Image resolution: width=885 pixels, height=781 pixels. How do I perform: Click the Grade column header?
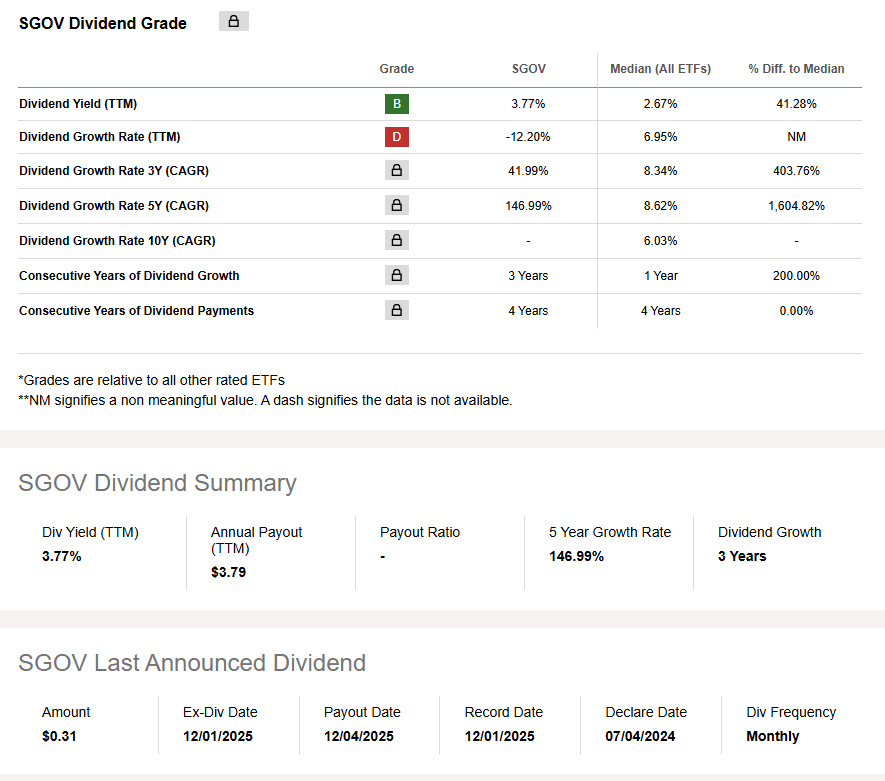[x=397, y=69]
